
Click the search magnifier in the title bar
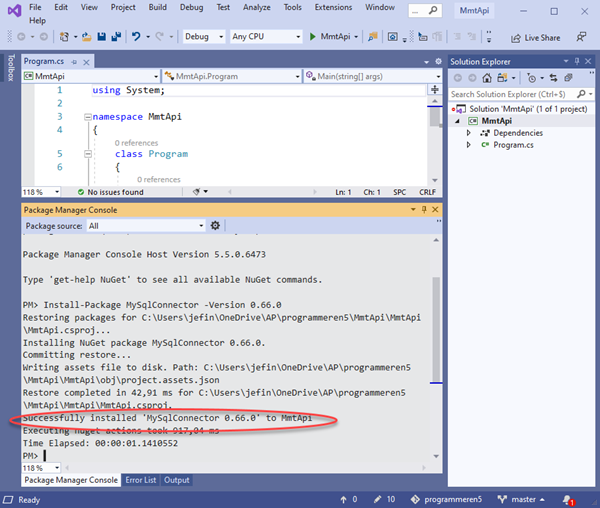click(433, 10)
